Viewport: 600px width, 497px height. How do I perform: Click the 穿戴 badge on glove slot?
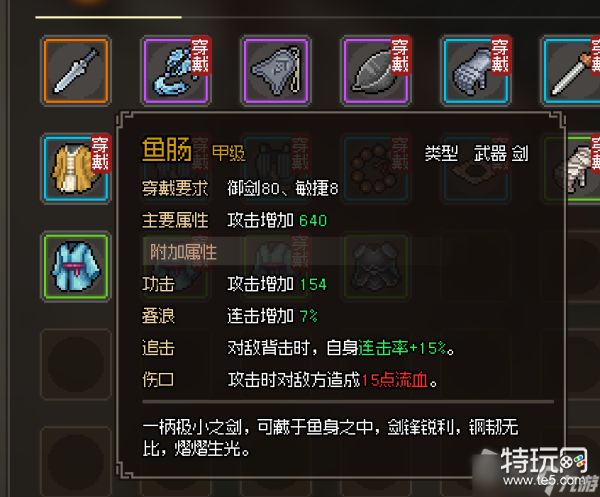500,55
